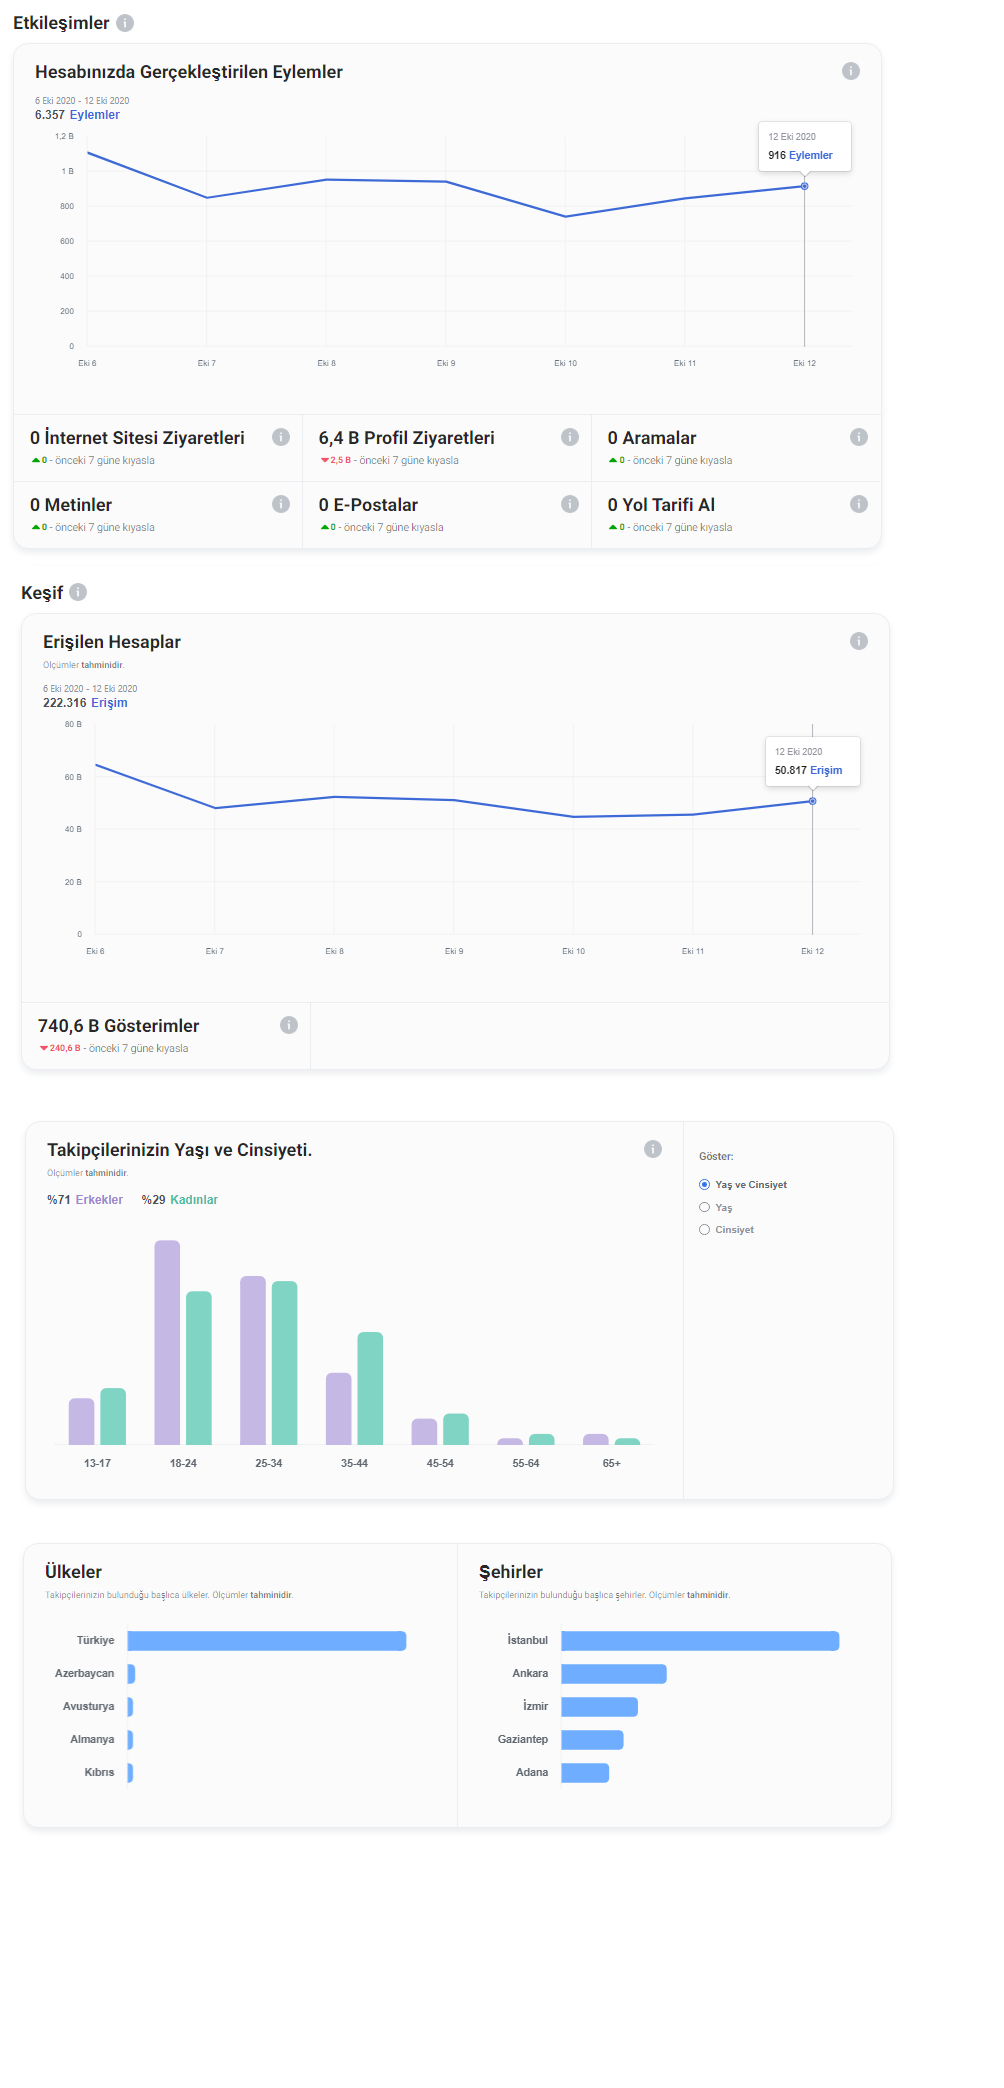The image size is (1004, 2088).
Task: Click Eki 12 data point on Eylemler chart
Action: coord(805,186)
